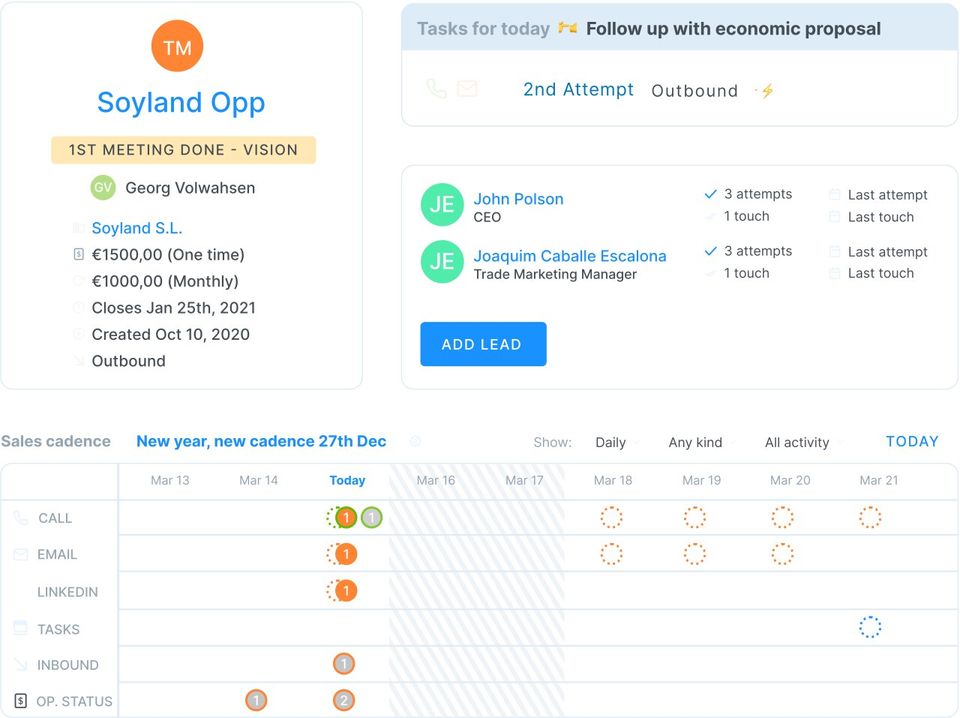The image size is (960, 718).
Task: Click John Polson's JE avatar
Action: point(442,205)
